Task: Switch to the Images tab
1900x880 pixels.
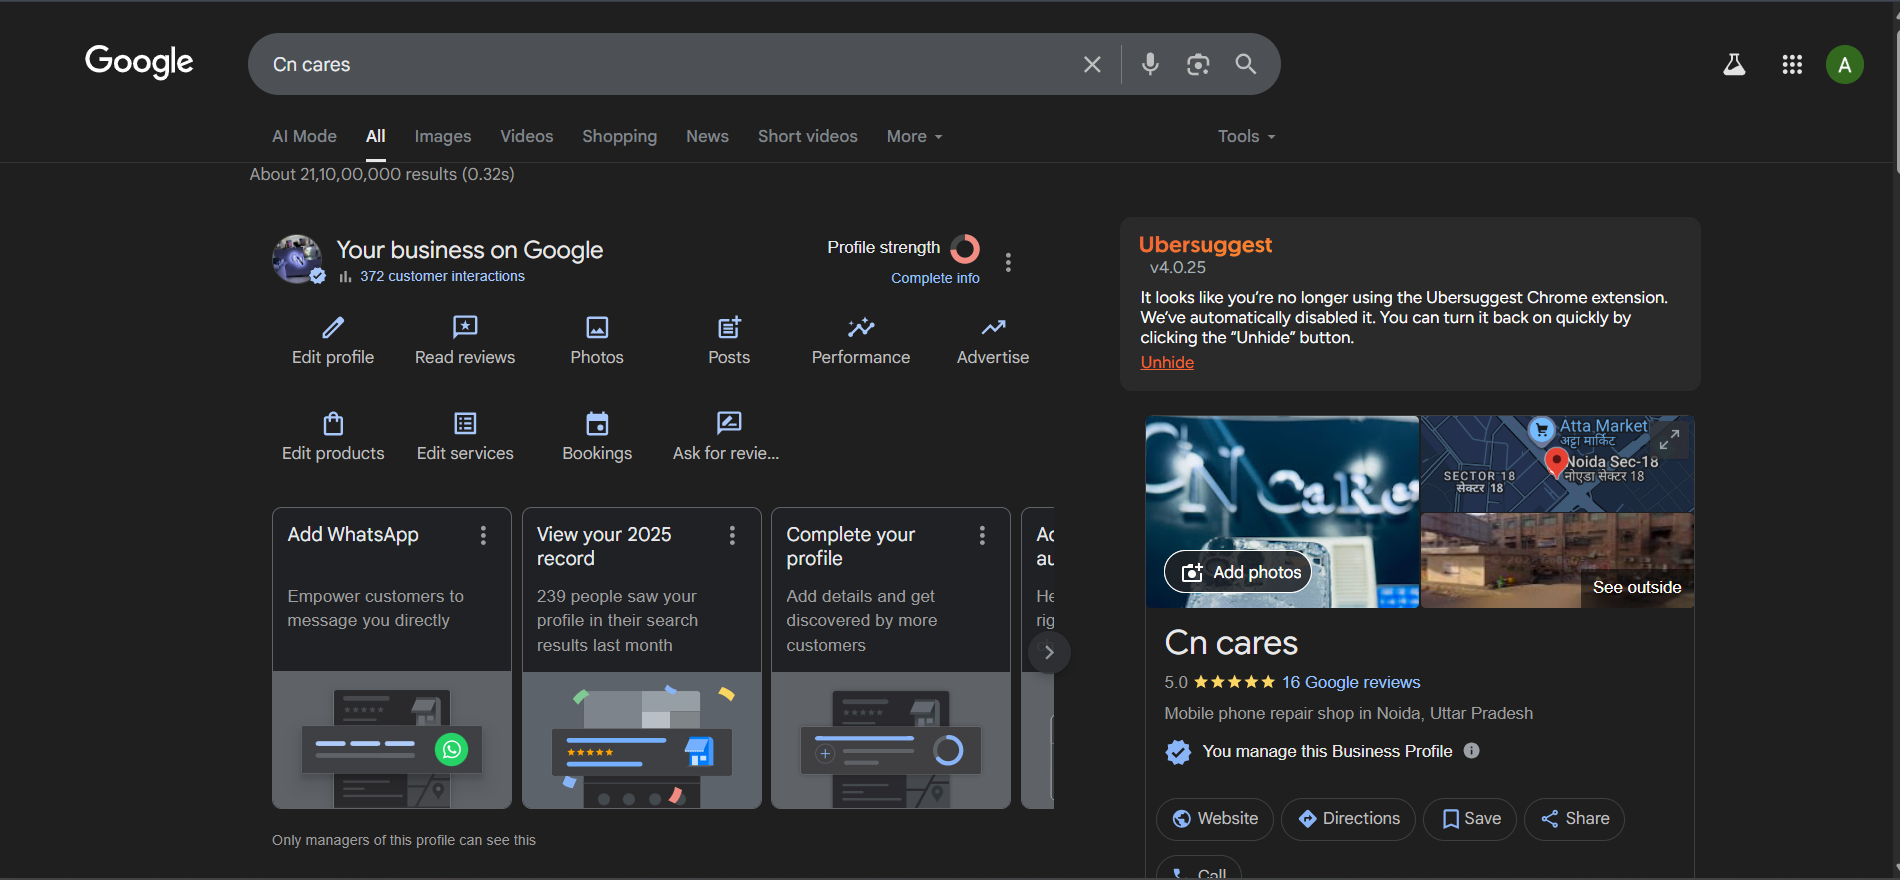Action: coord(442,137)
